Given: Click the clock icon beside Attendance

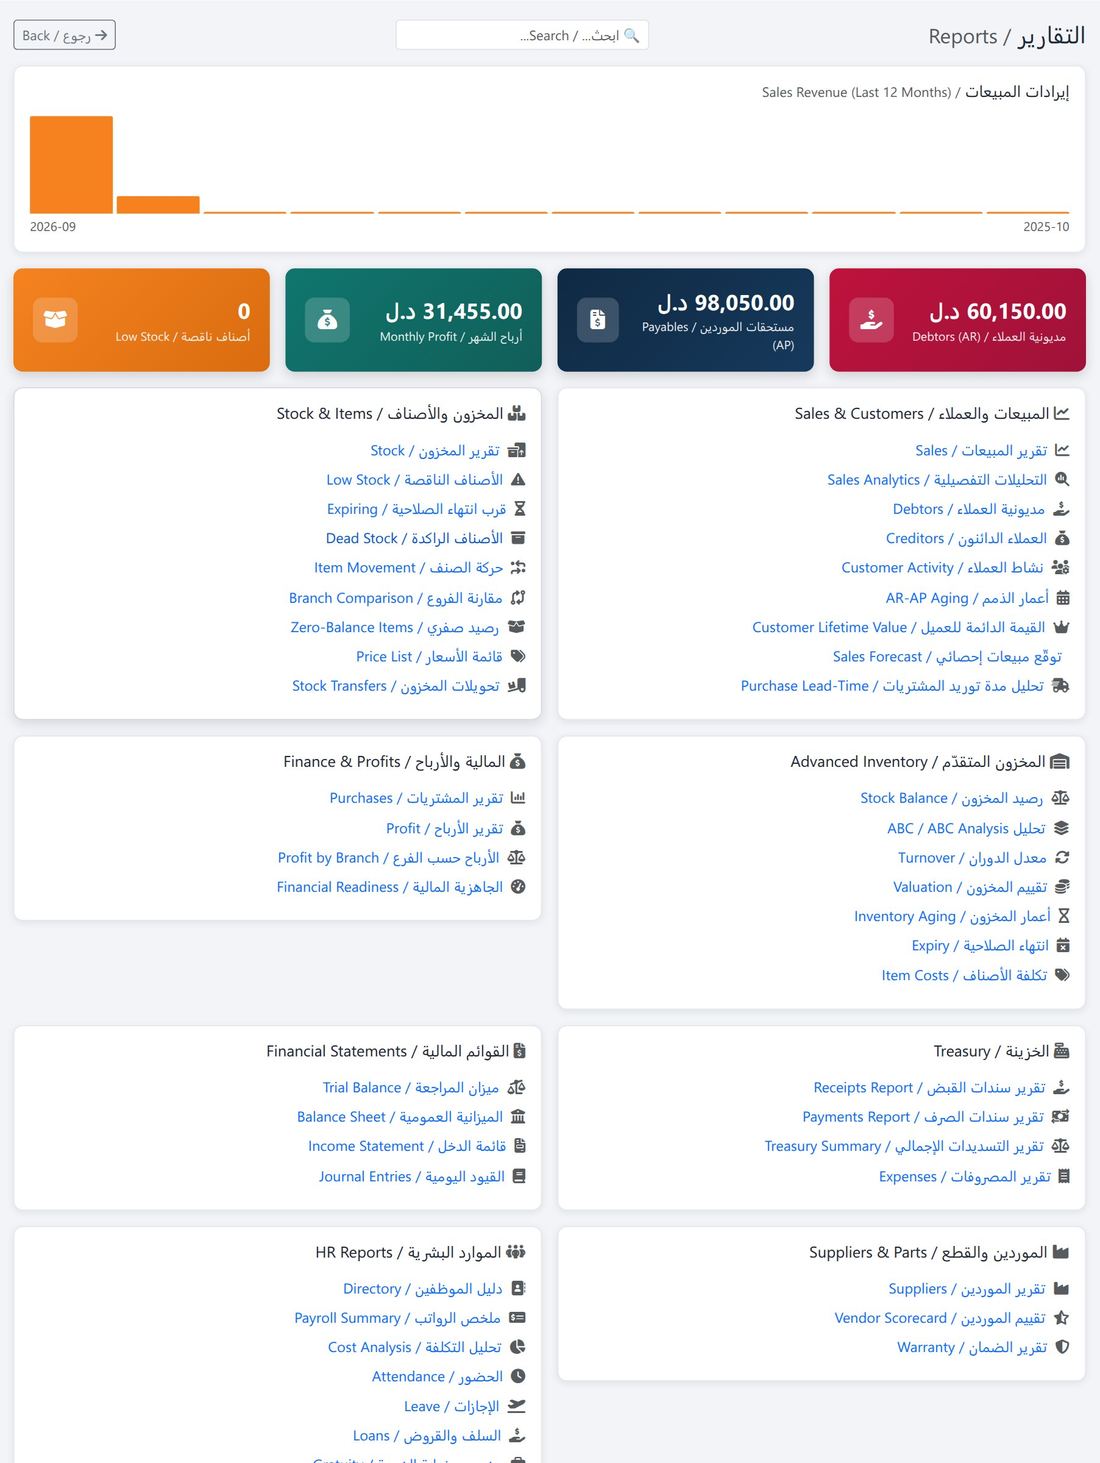Looking at the screenshot, I should pyautogui.click(x=518, y=1377).
